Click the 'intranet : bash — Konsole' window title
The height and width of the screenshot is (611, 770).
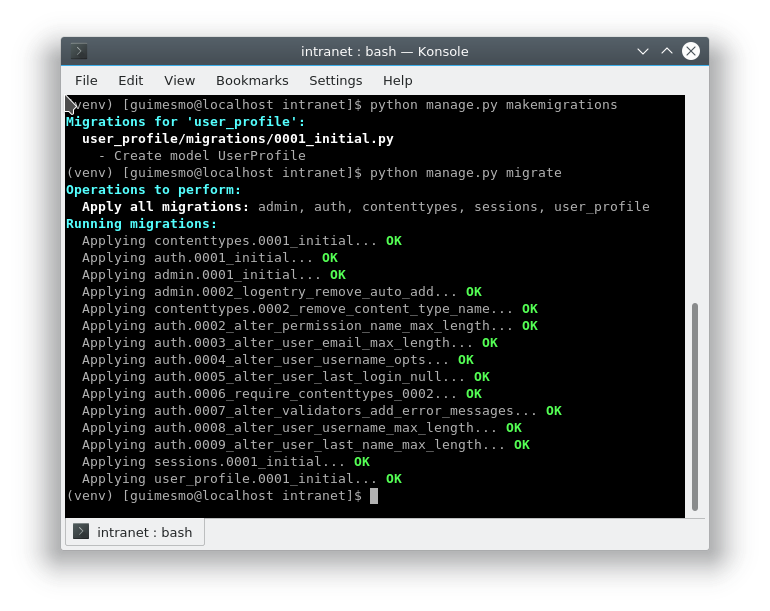tap(385, 52)
